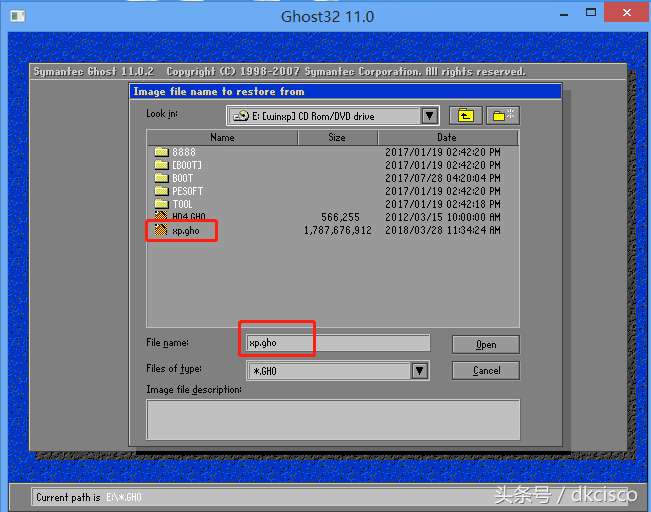Click the up-one-level folder icon
Screen dimensions: 651x512
(x=465, y=115)
